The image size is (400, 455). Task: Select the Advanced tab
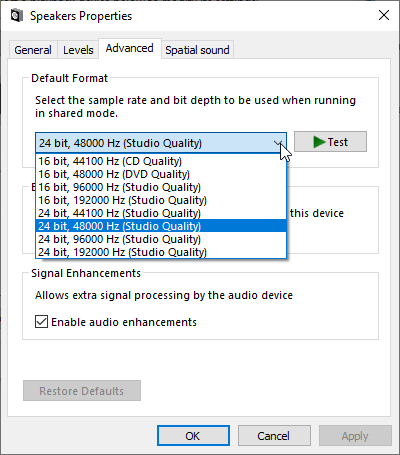click(x=130, y=48)
